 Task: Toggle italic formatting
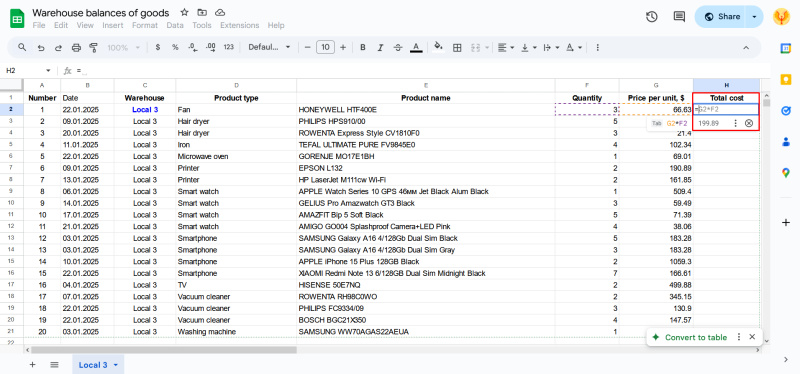tap(380, 47)
